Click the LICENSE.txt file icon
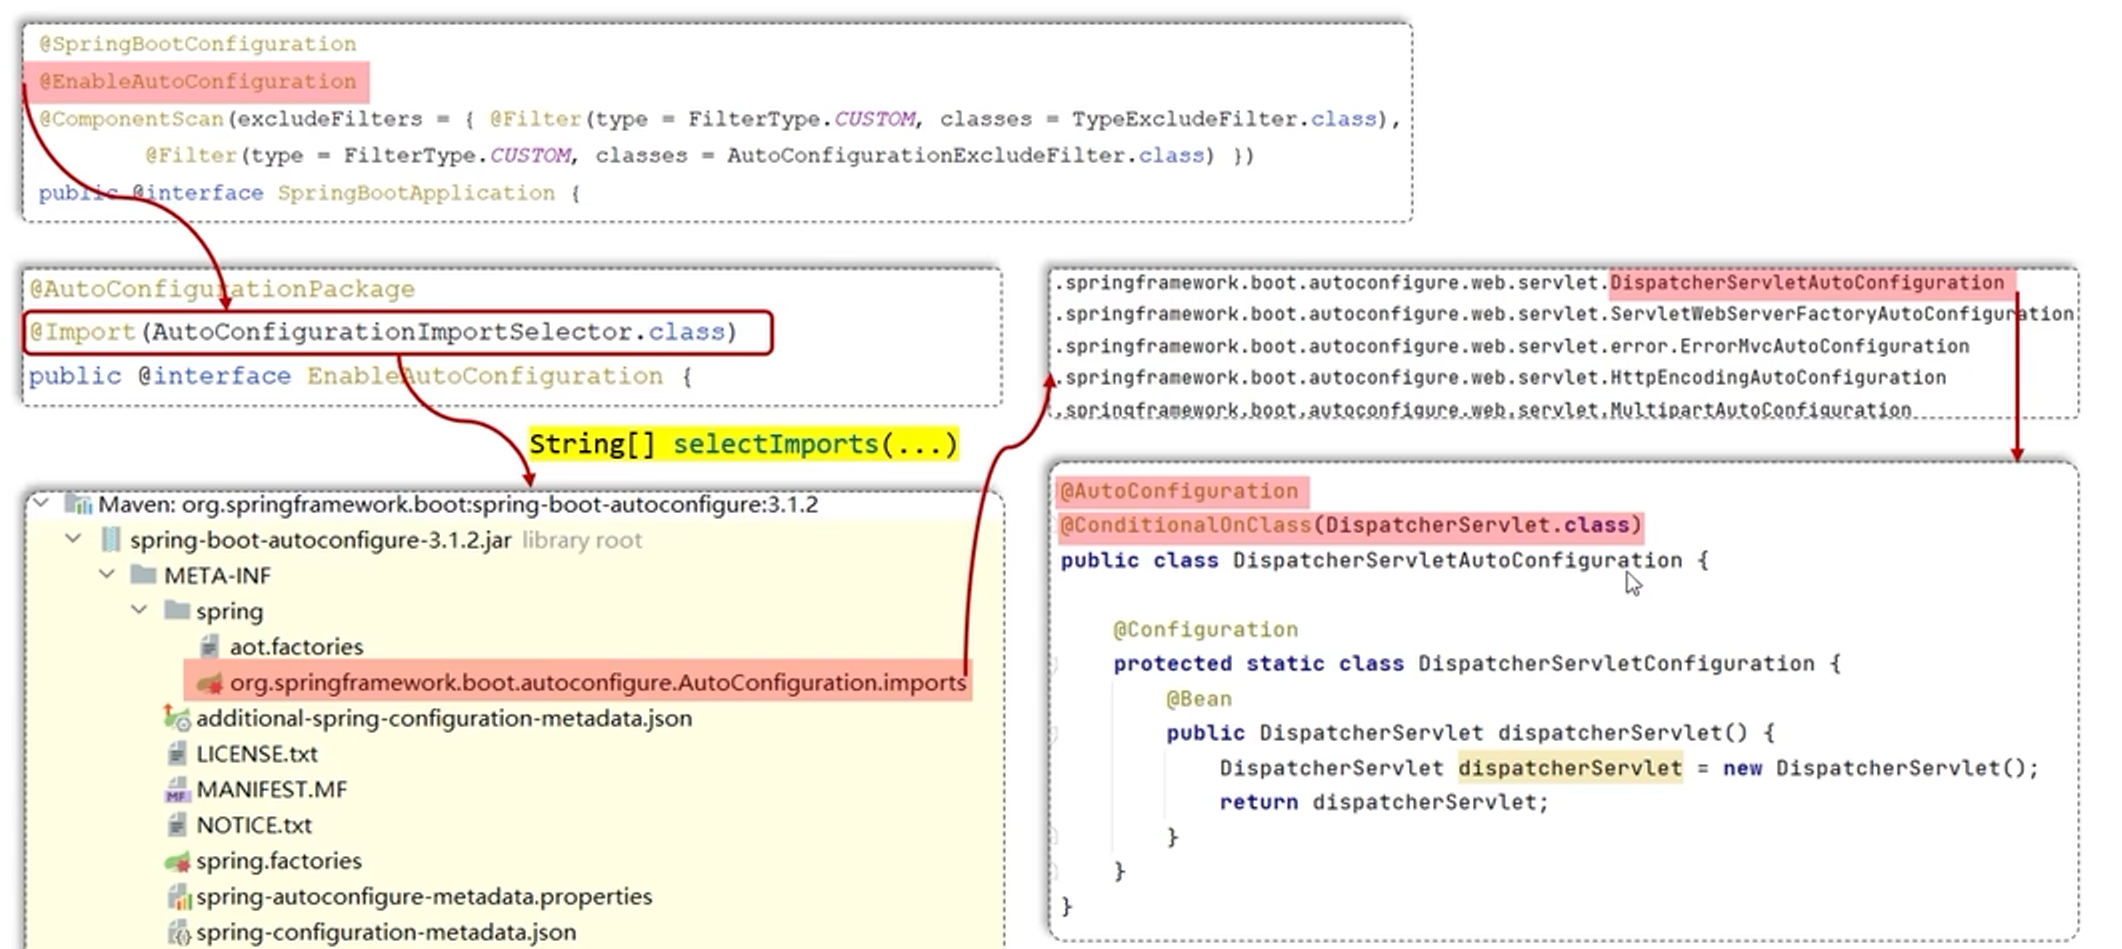Image resolution: width=2122 pixels, height=949 pixels. point(177,754)
